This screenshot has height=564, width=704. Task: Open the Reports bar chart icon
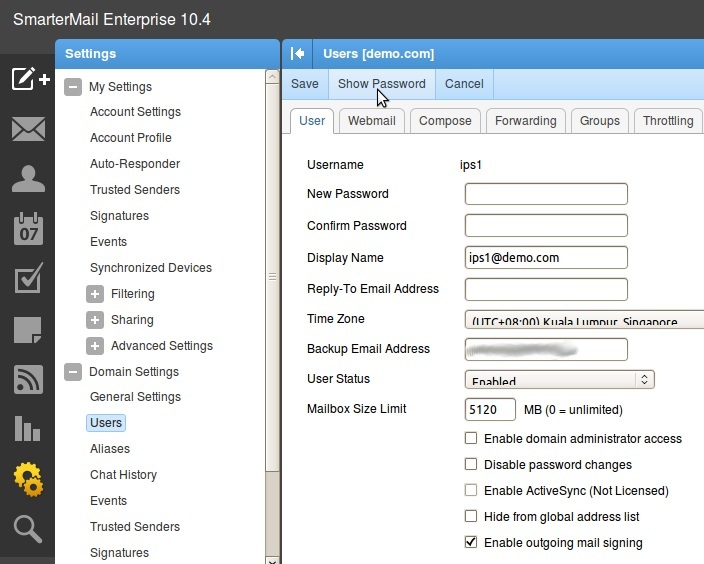(27, 428)
